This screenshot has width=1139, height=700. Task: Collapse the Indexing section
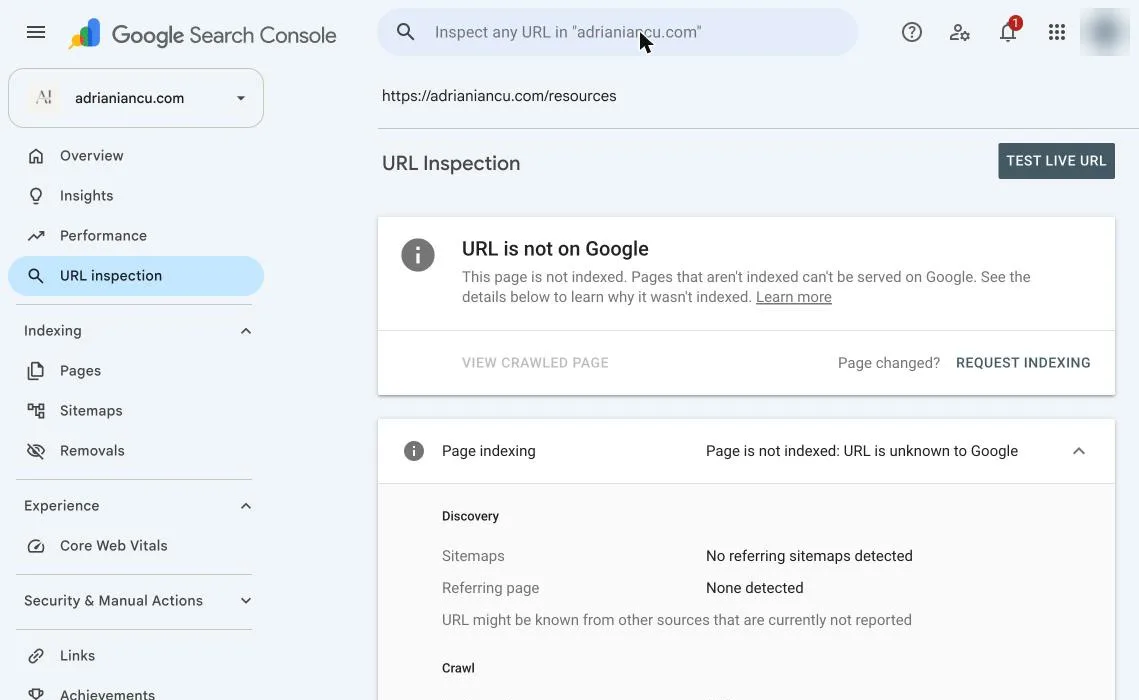tap(246, 331)
